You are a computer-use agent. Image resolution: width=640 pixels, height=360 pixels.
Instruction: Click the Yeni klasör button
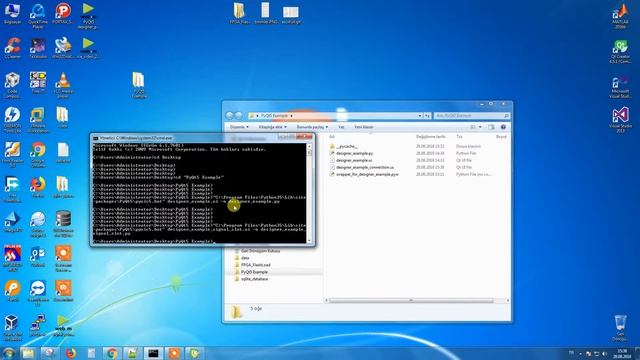pyautogui.click(x=363, y=127)
